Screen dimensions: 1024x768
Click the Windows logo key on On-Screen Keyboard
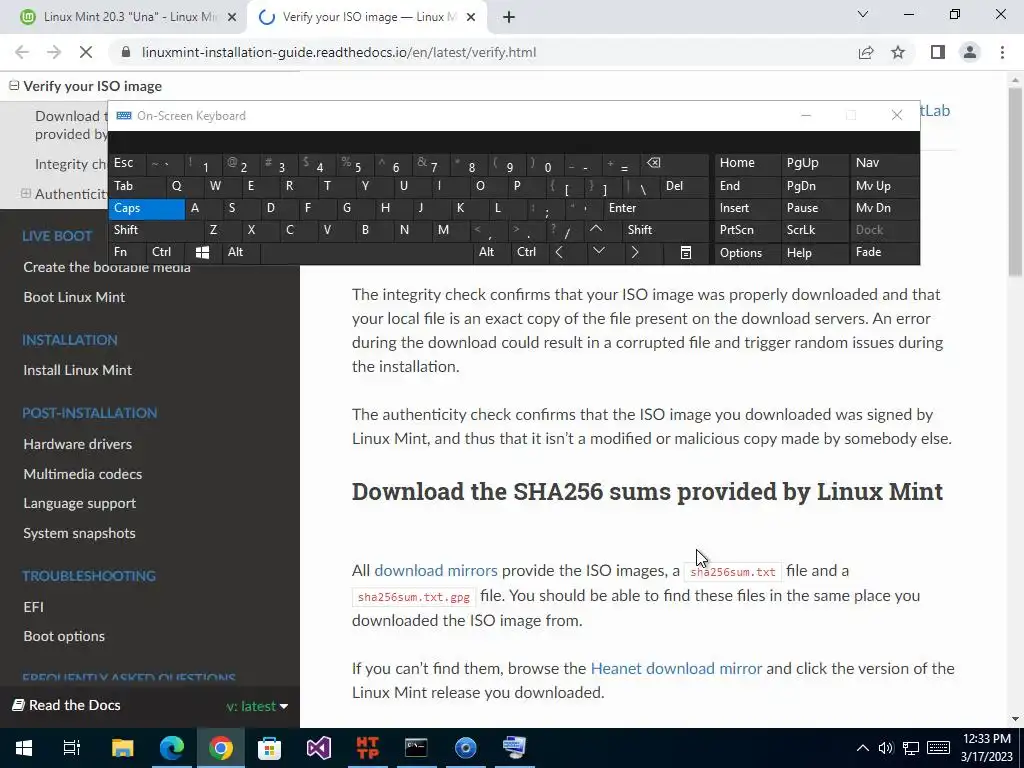click(x=202, y=252)
